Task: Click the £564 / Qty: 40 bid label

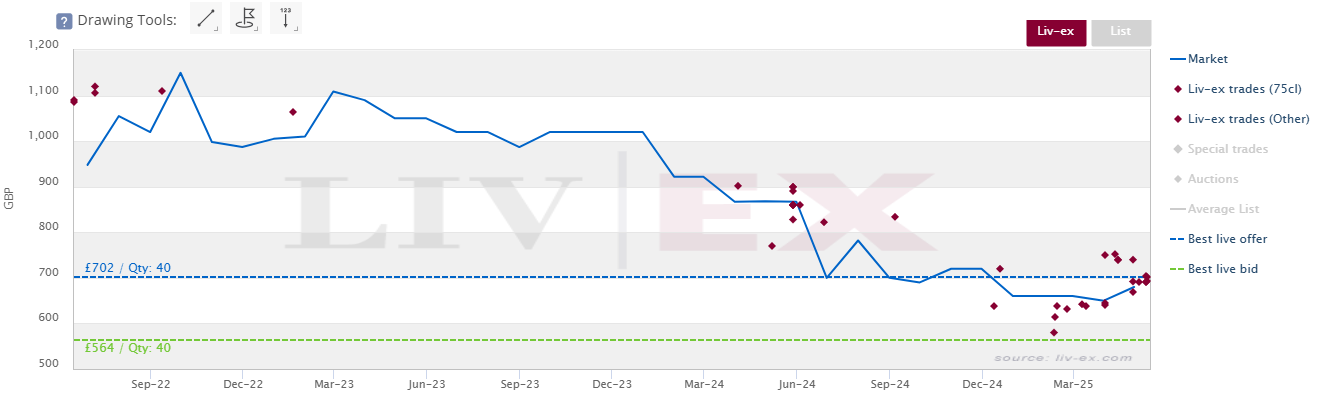Action: (x=127, y=348)
